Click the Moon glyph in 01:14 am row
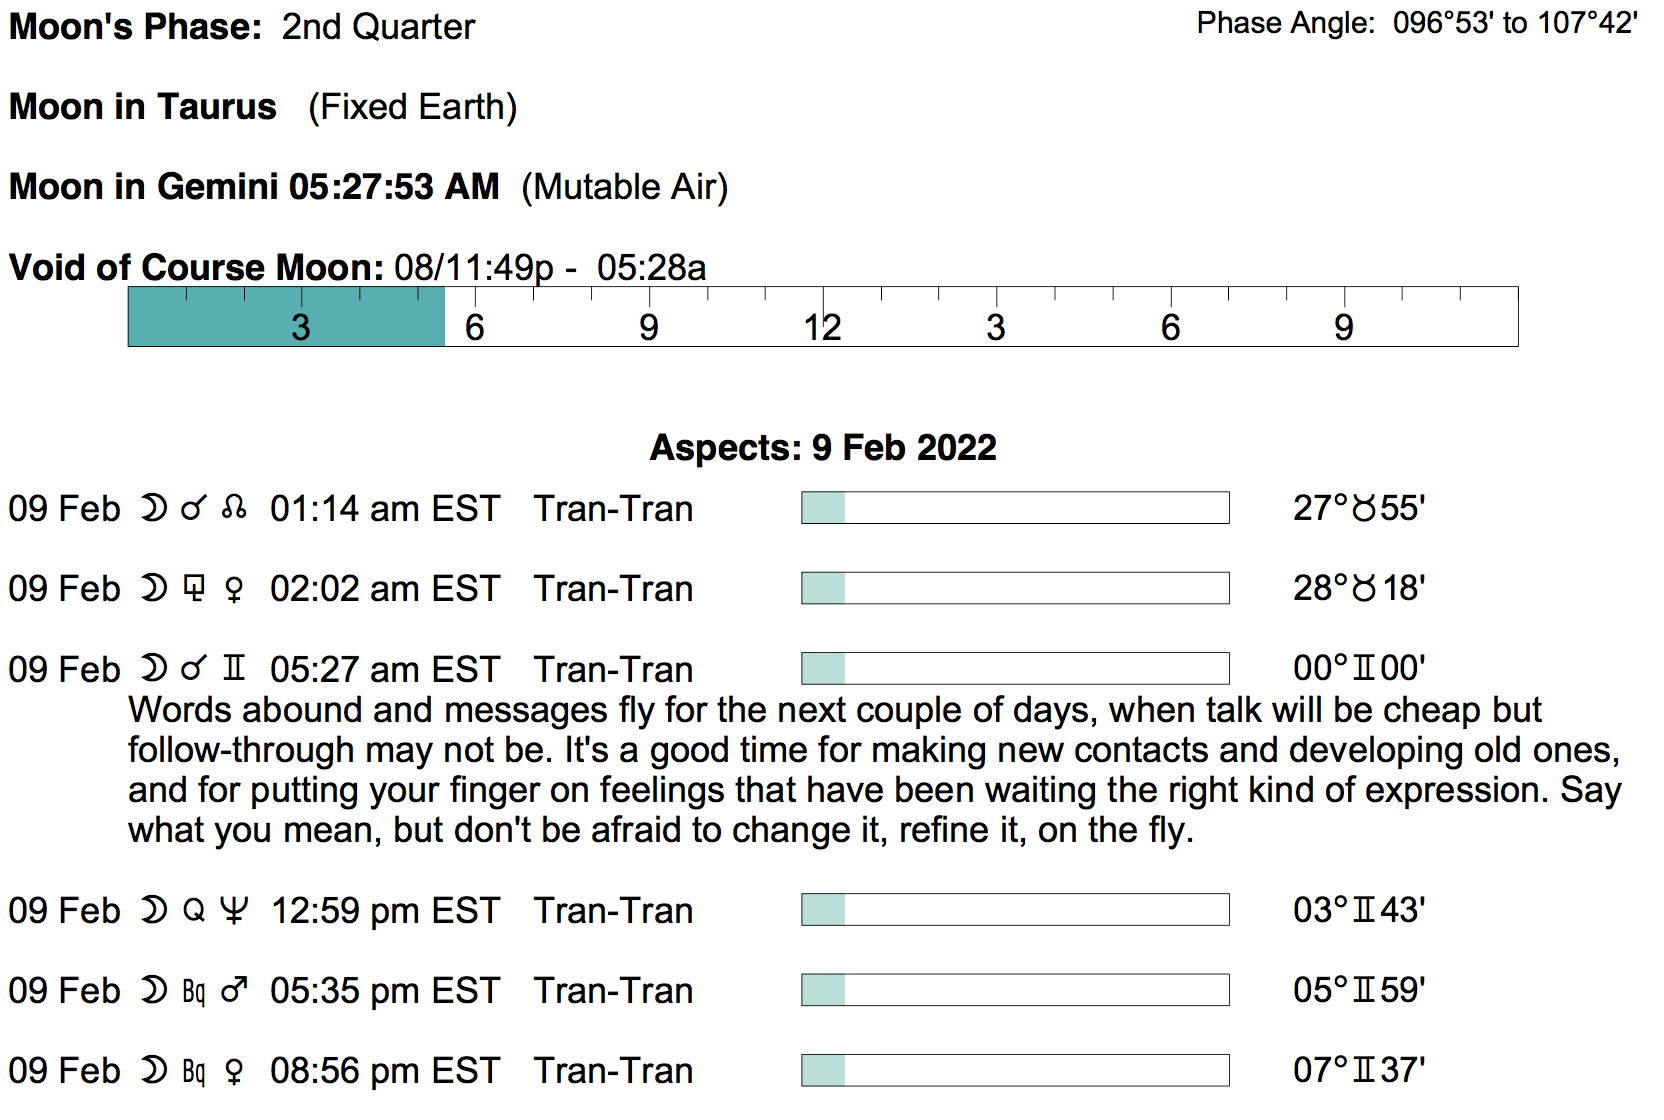 (x=153, y=508)
